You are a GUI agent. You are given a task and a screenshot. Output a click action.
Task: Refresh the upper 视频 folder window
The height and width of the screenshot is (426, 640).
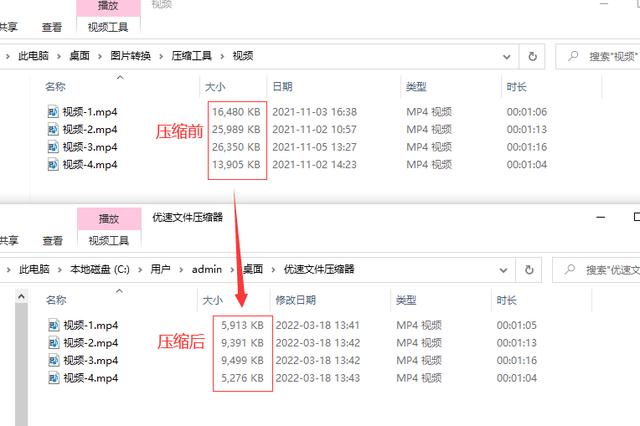pyautogui.click(x=532, y=56)
